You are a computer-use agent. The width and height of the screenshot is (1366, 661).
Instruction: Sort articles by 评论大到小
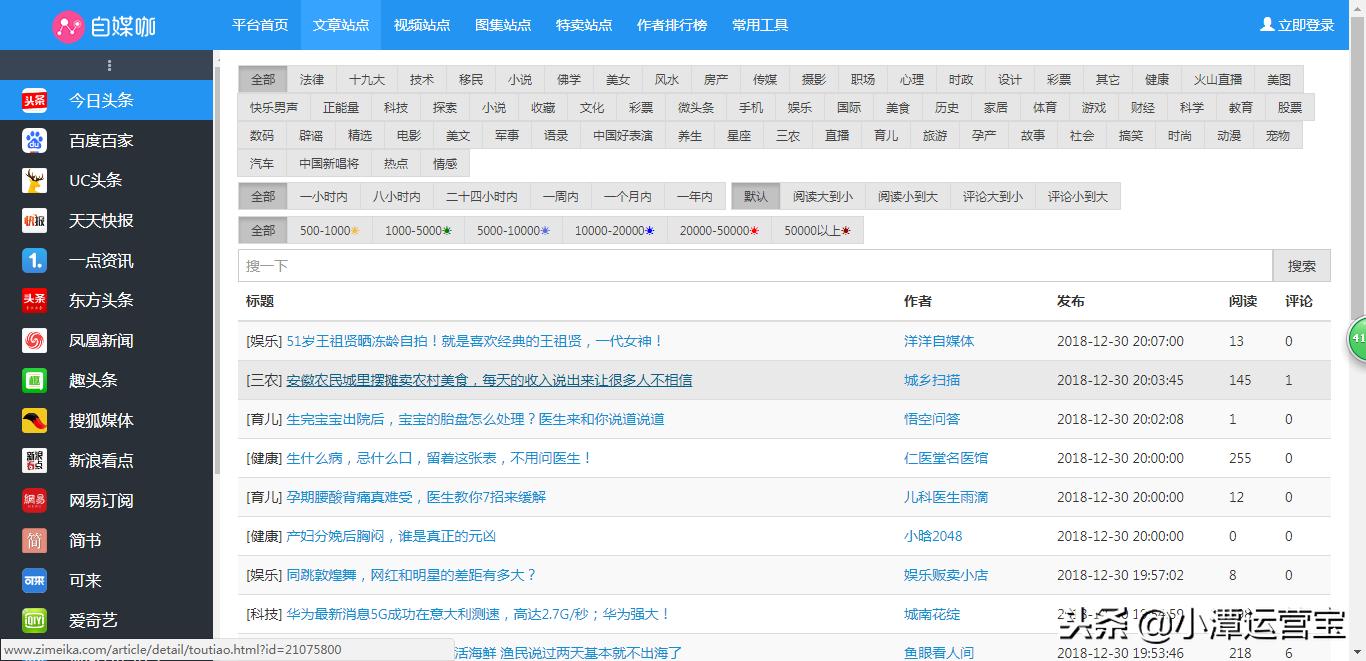[992, 196]
